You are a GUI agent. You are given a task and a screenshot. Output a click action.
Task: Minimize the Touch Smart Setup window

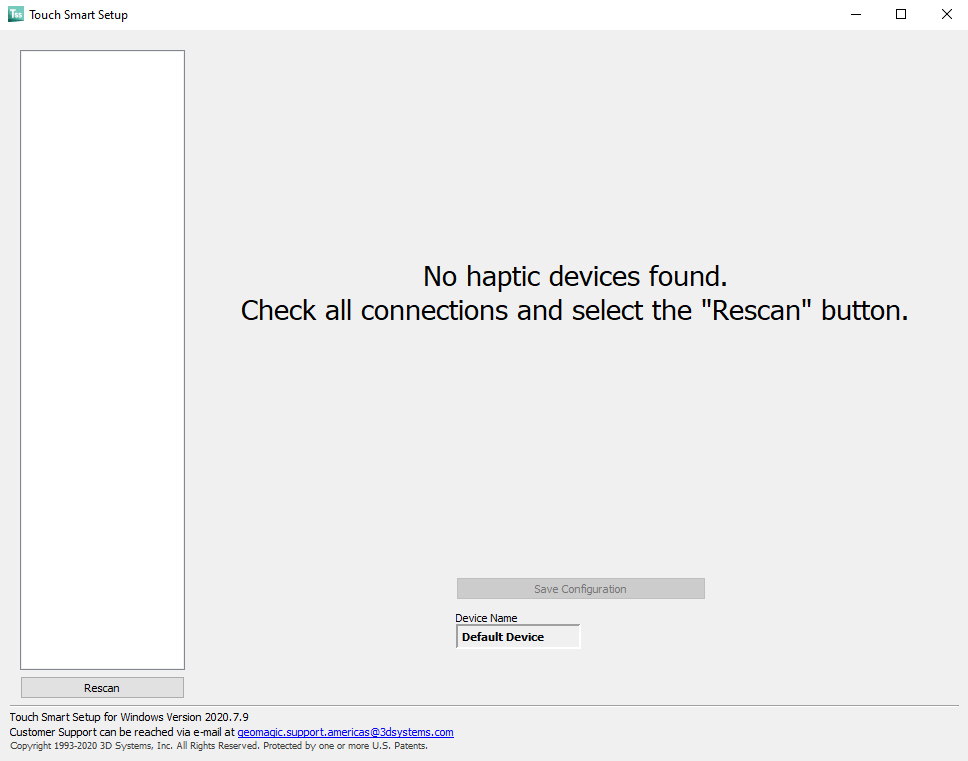(x=856, y=14)
